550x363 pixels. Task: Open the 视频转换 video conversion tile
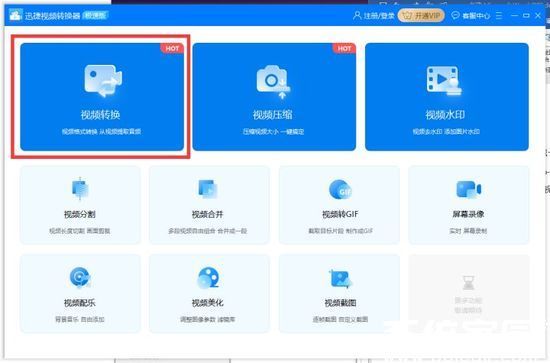pos(102,97)
